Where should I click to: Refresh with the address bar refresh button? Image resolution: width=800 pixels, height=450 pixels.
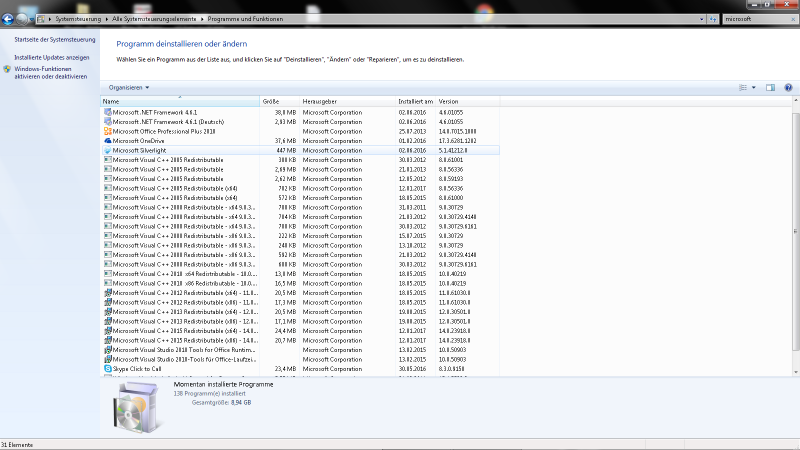[x=713, y=19]
